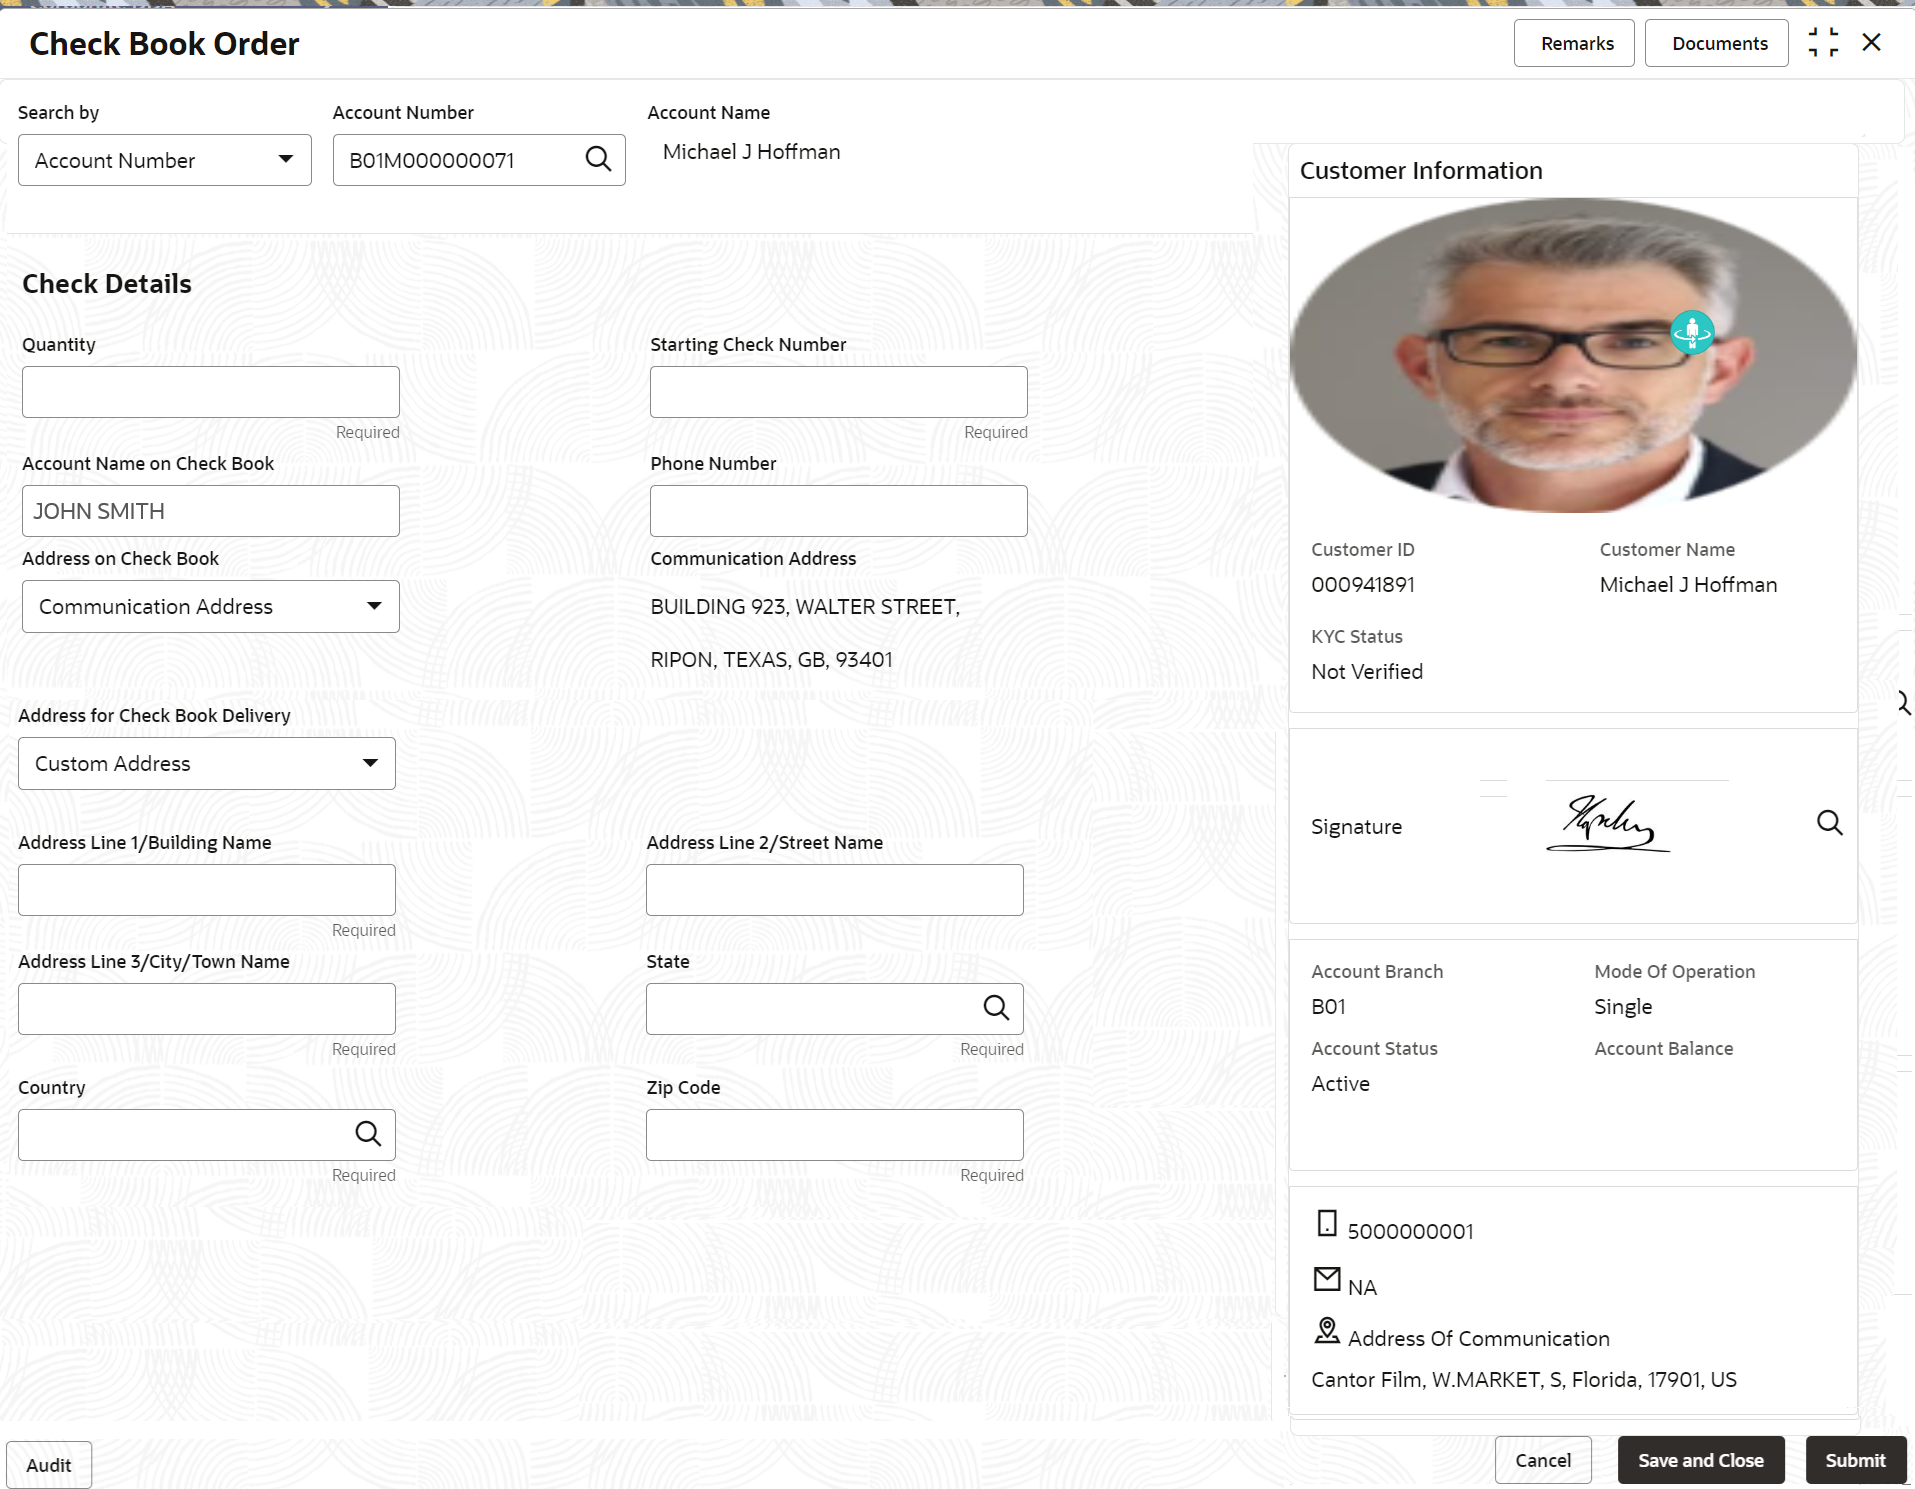1915x1489 pixels.
Task: Close the Check Book Order window
Action: (1871, 42)
